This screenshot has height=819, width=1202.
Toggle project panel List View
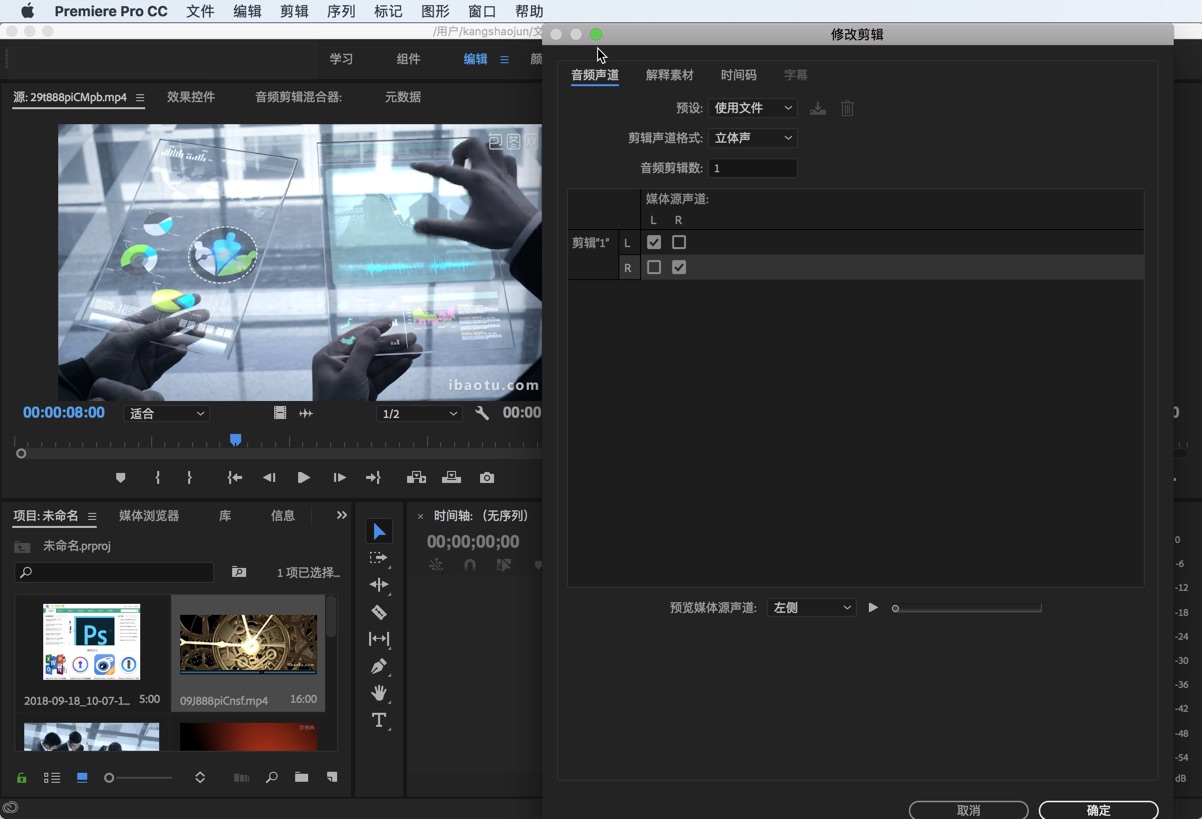click(x=51, y=777)
